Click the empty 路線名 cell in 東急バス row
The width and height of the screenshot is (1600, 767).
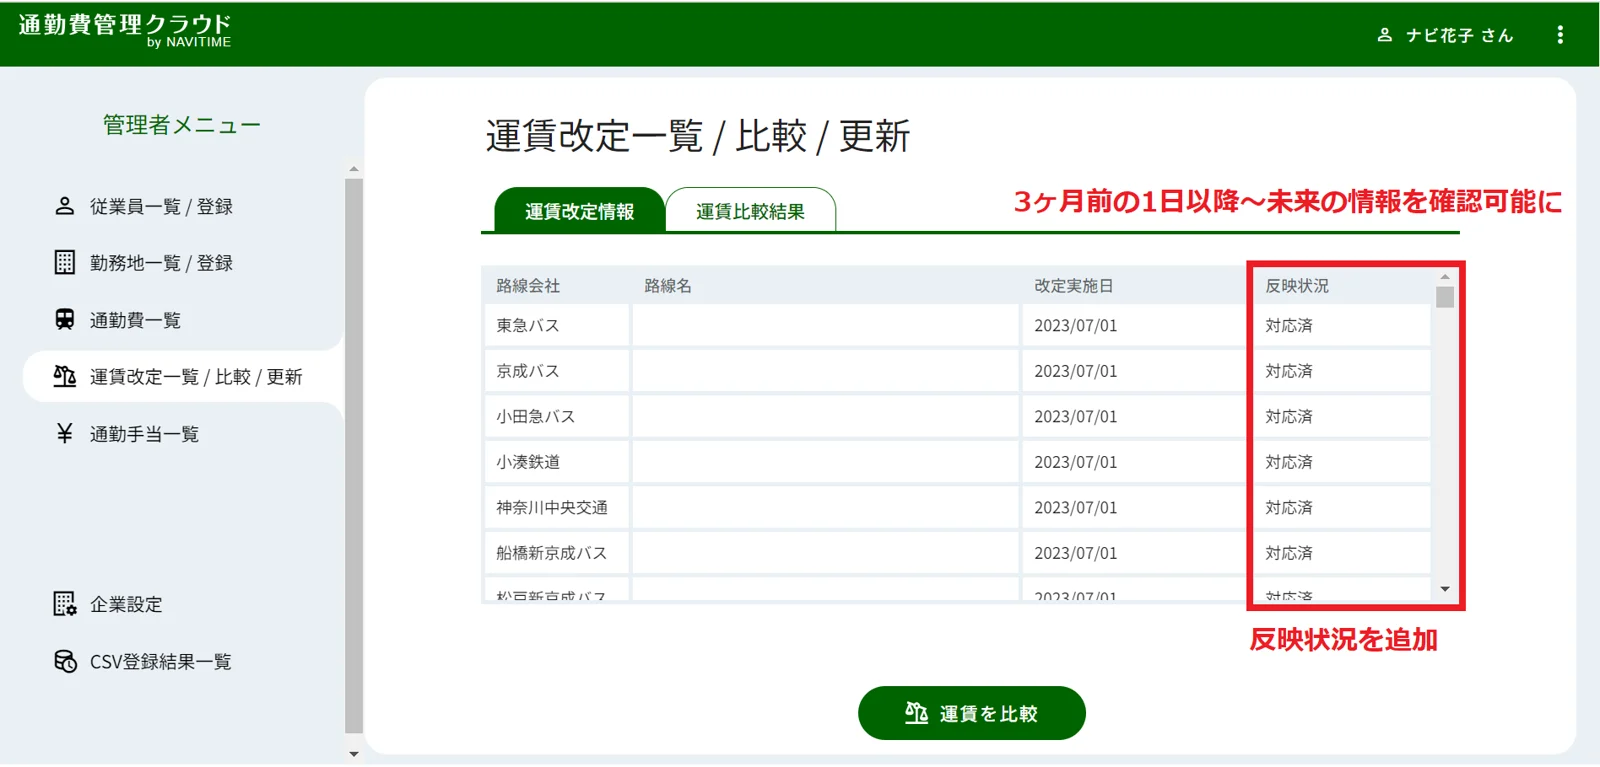pos(825,326)
